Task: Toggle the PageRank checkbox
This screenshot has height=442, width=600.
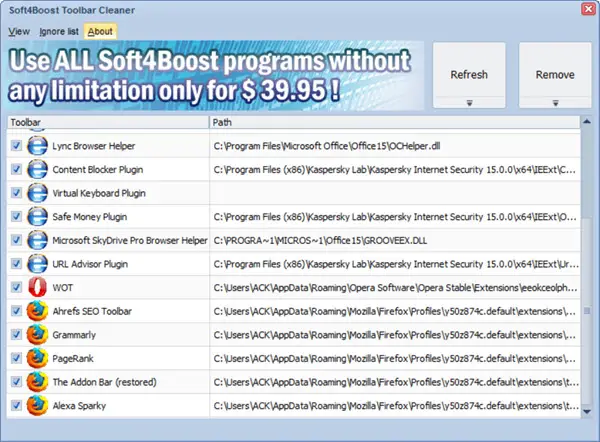Action: point(16,359)
